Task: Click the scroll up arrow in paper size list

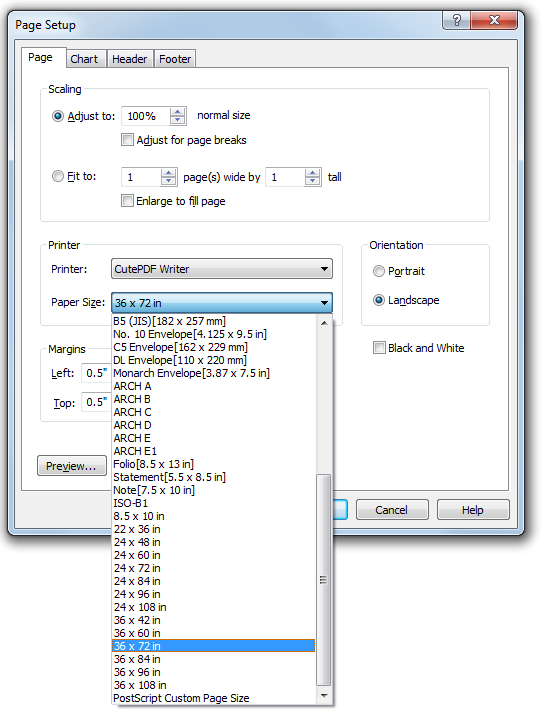Action: click(324, 323)
